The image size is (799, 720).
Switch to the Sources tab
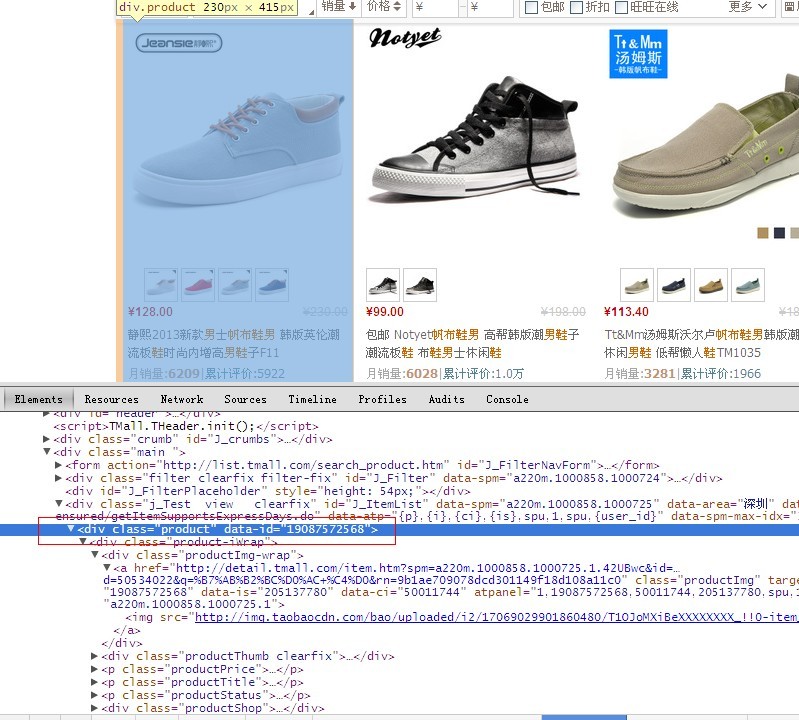[246, 399]
